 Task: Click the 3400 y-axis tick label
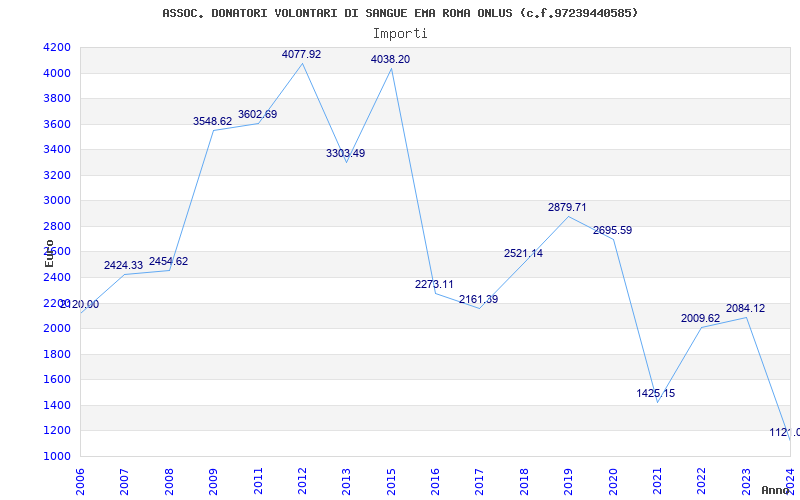(x=57, y=149)
